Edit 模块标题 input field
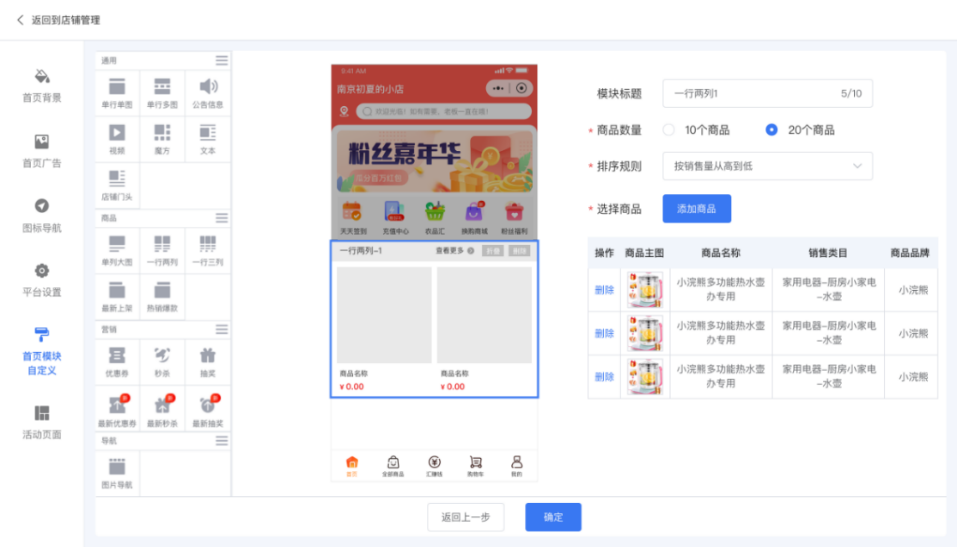The width and height of the screenshot is (957, 547). coord(767,93)
